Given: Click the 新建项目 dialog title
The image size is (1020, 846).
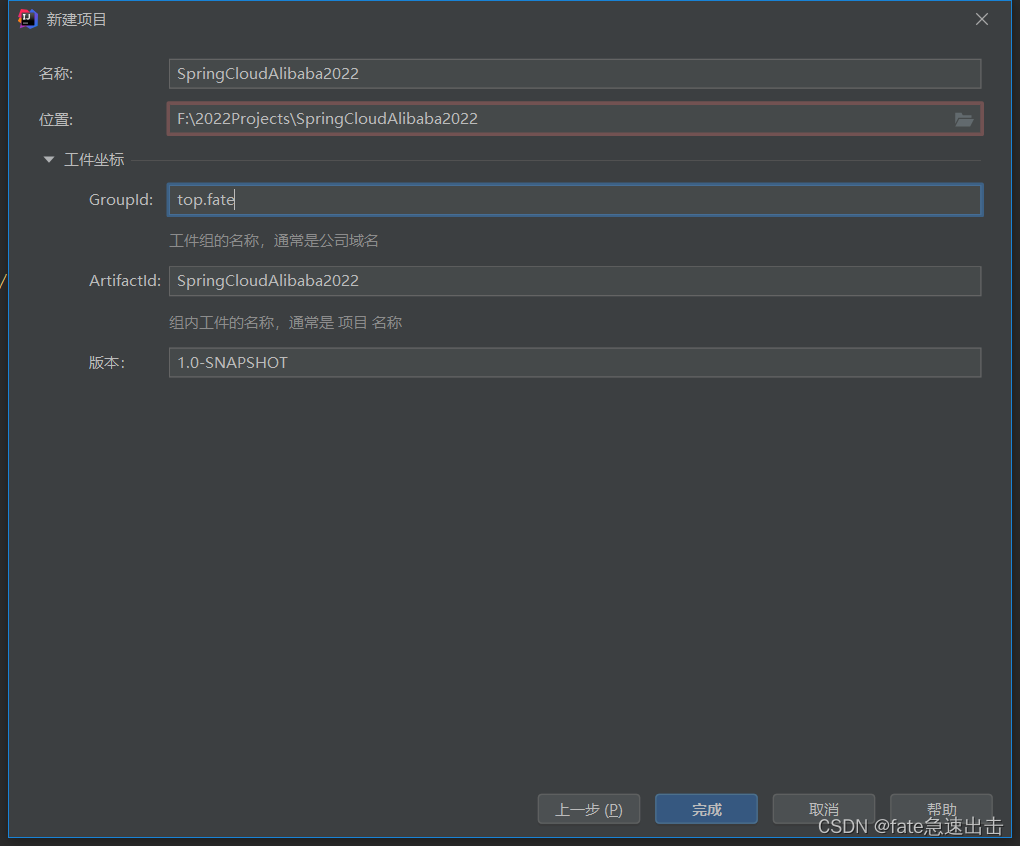Looking at the screenshot, I should pos(77,20).
